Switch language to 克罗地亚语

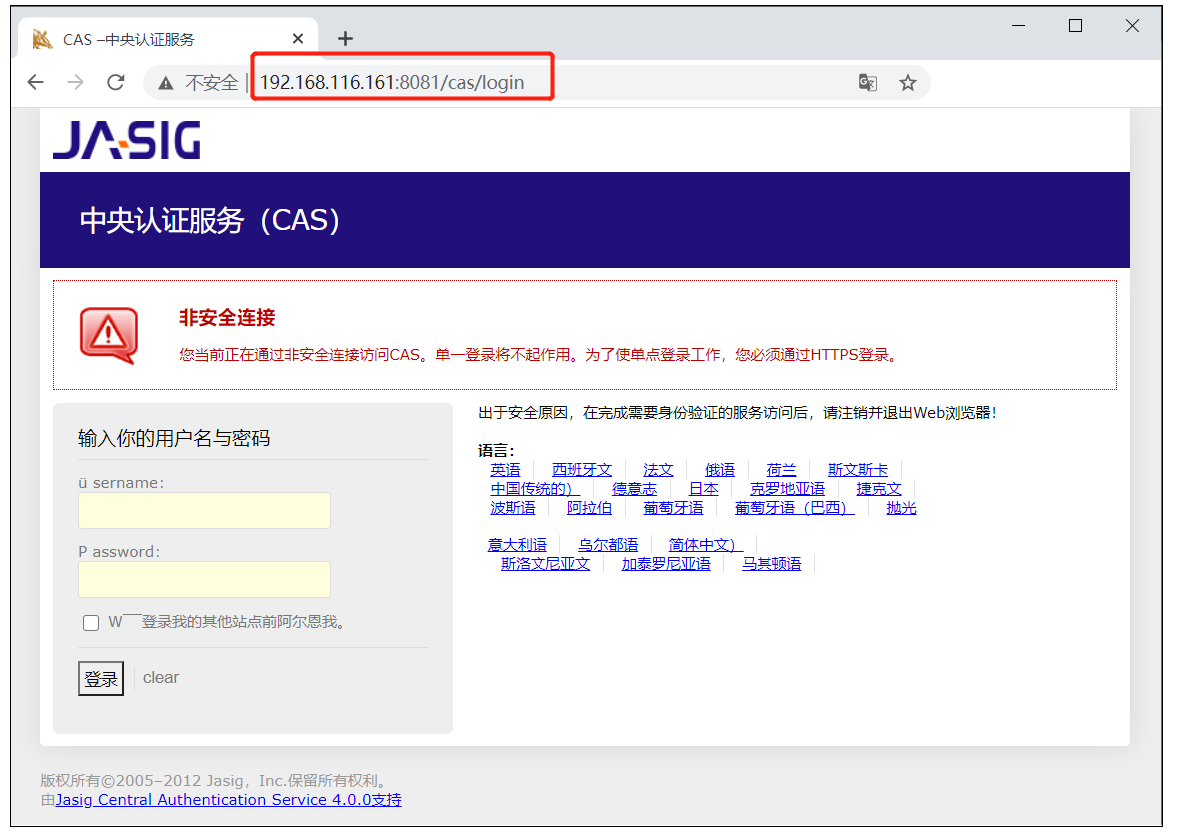[x=787, y=489]
